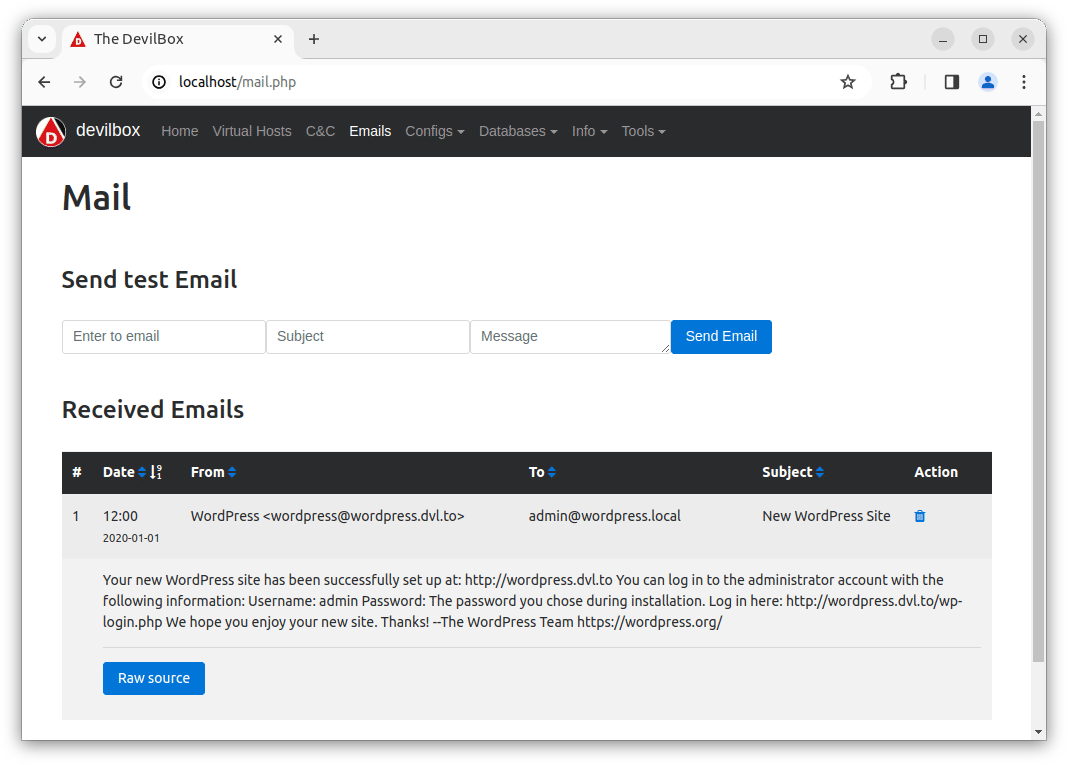Open the C&C nav item
This screenshot has width=1068, height=765.
point(320,131)
